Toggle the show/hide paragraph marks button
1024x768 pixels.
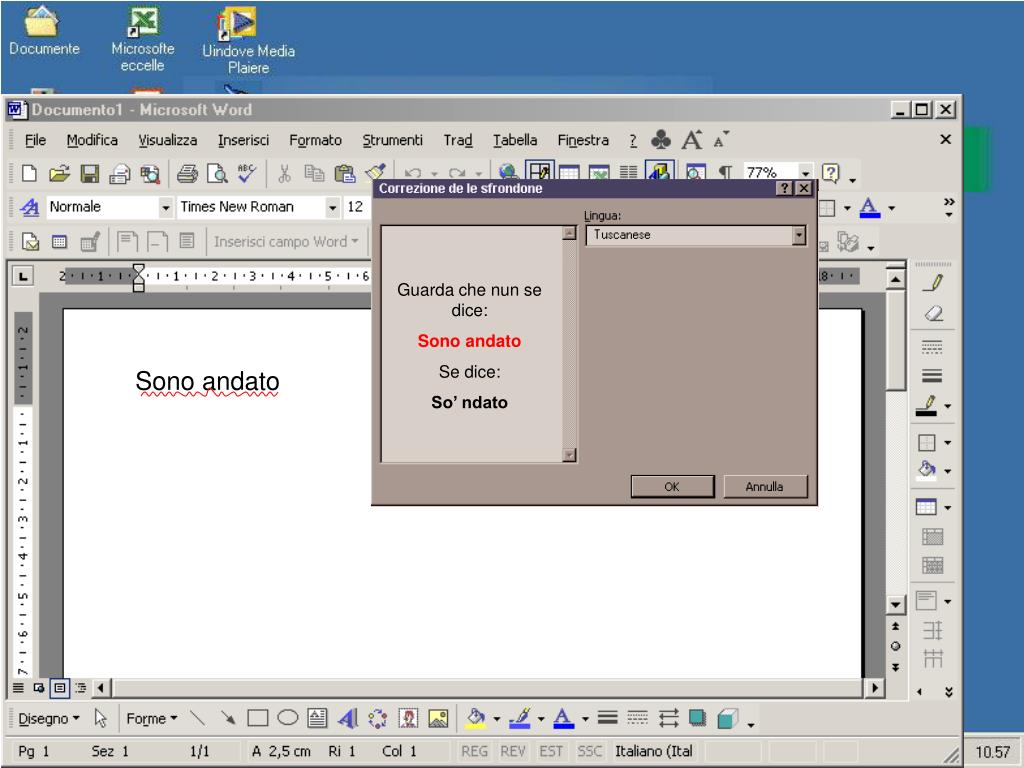(725, 173)
